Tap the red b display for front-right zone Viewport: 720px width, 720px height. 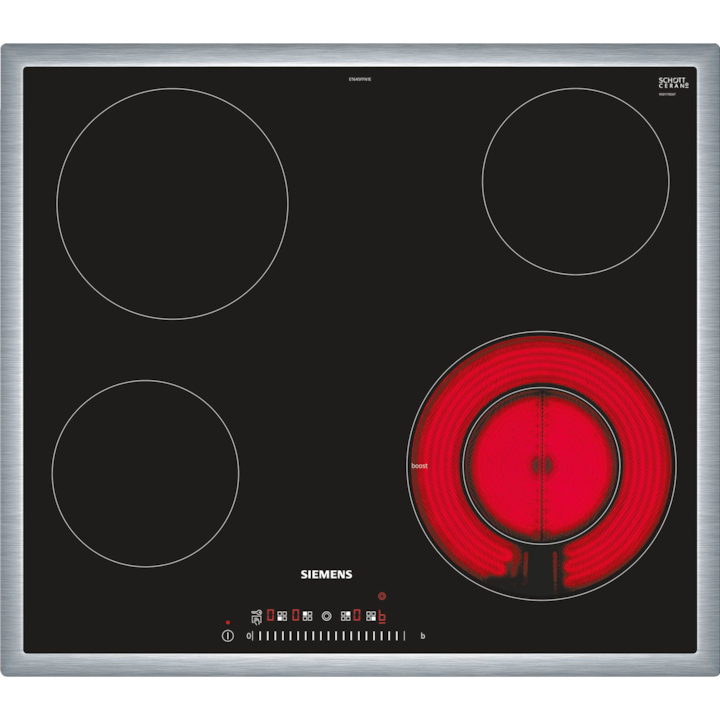point(382,617)
